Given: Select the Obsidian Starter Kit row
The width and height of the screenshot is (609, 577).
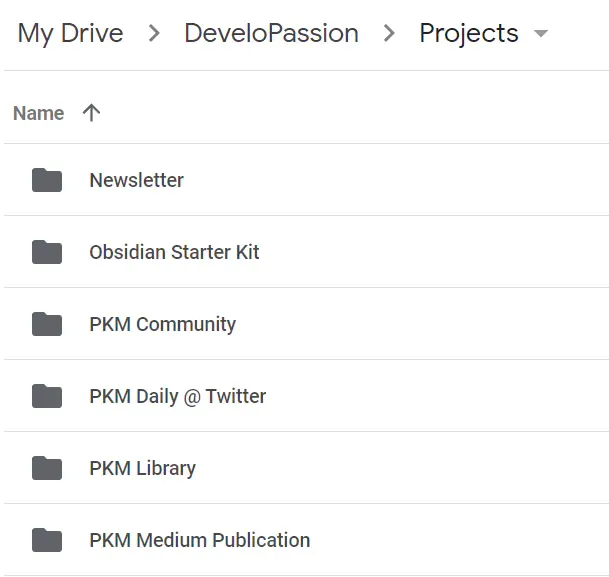Looking at the screenshot, I should click(306, 252).
